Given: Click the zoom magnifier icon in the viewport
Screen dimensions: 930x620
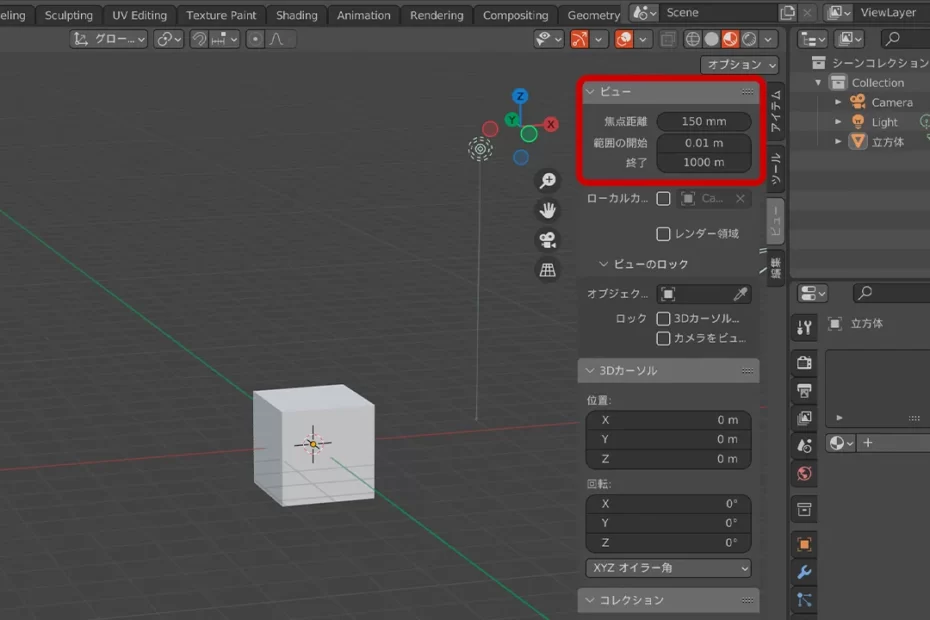Looking at the screenshot, I should [x=548, y=181].
